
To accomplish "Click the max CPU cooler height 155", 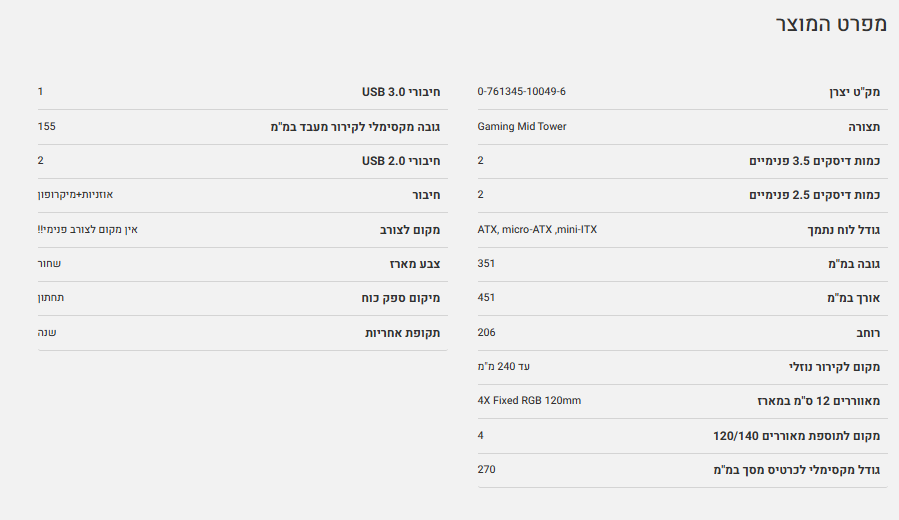I will [x=46, y=127].
